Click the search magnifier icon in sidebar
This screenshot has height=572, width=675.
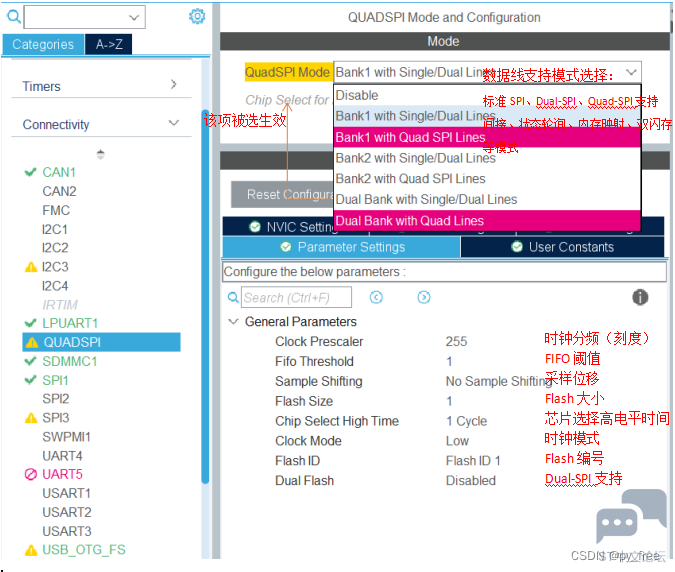click(x=13, y=16)
